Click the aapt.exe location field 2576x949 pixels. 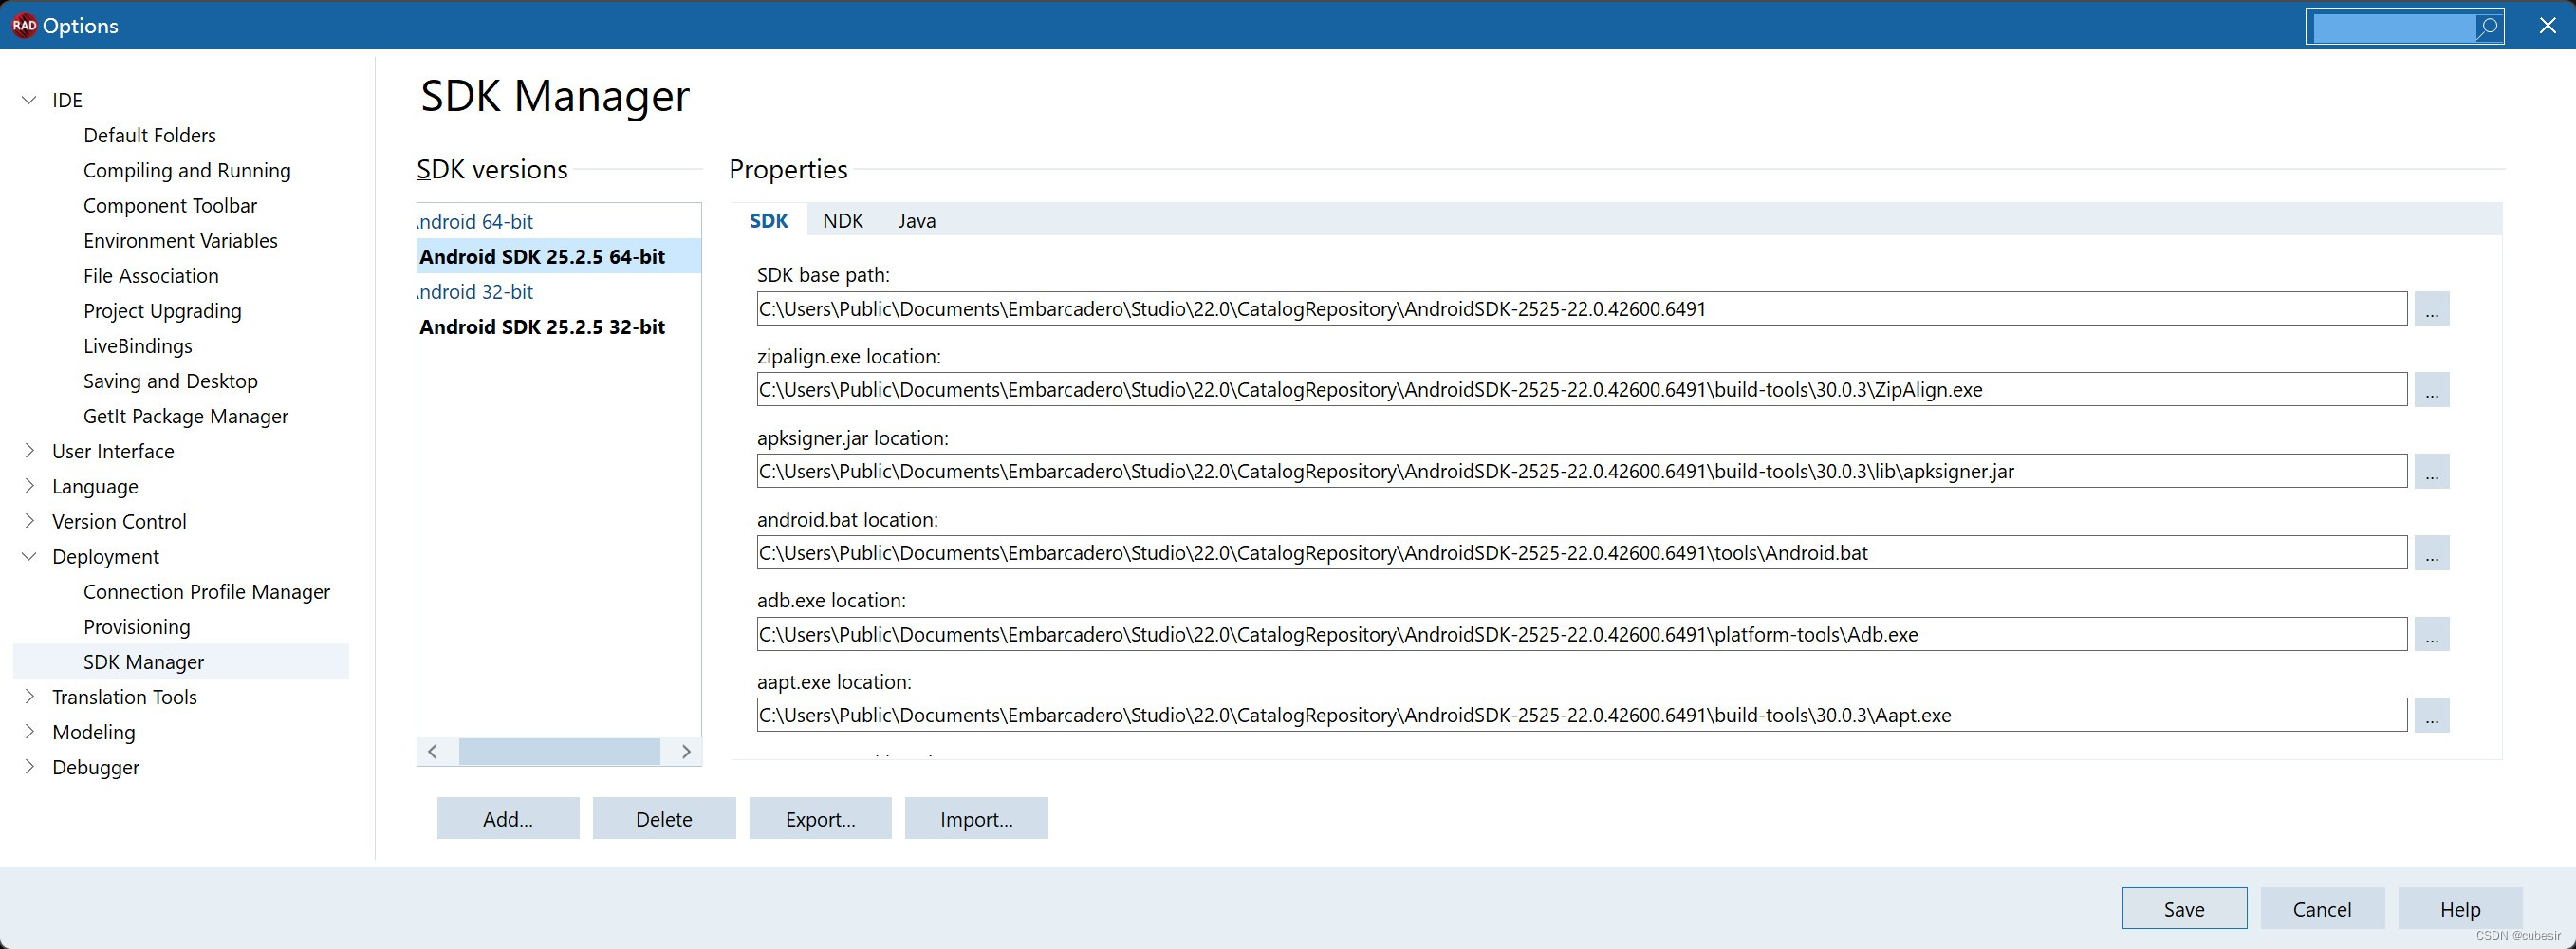click(1582, 715)
